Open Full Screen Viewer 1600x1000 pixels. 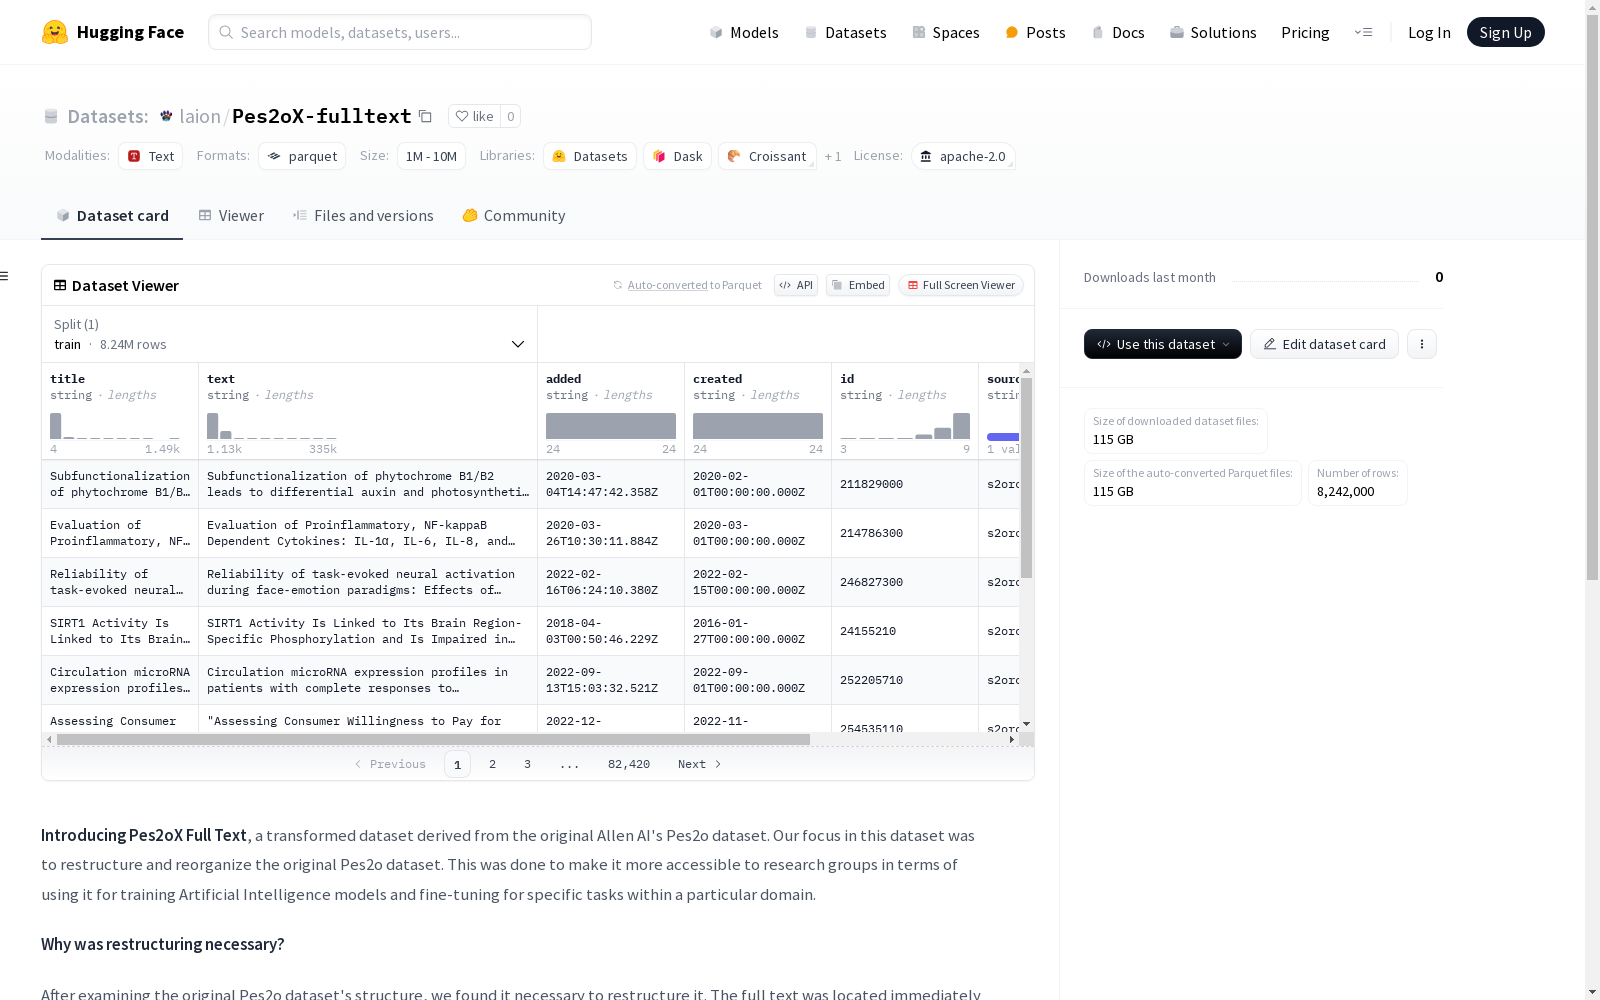[961, 285]
